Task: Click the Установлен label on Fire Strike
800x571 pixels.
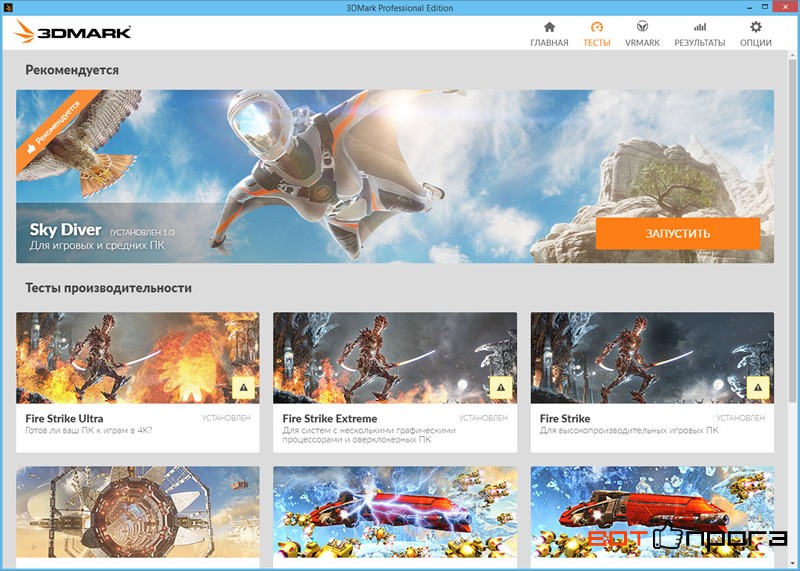Action: [740, 418]
